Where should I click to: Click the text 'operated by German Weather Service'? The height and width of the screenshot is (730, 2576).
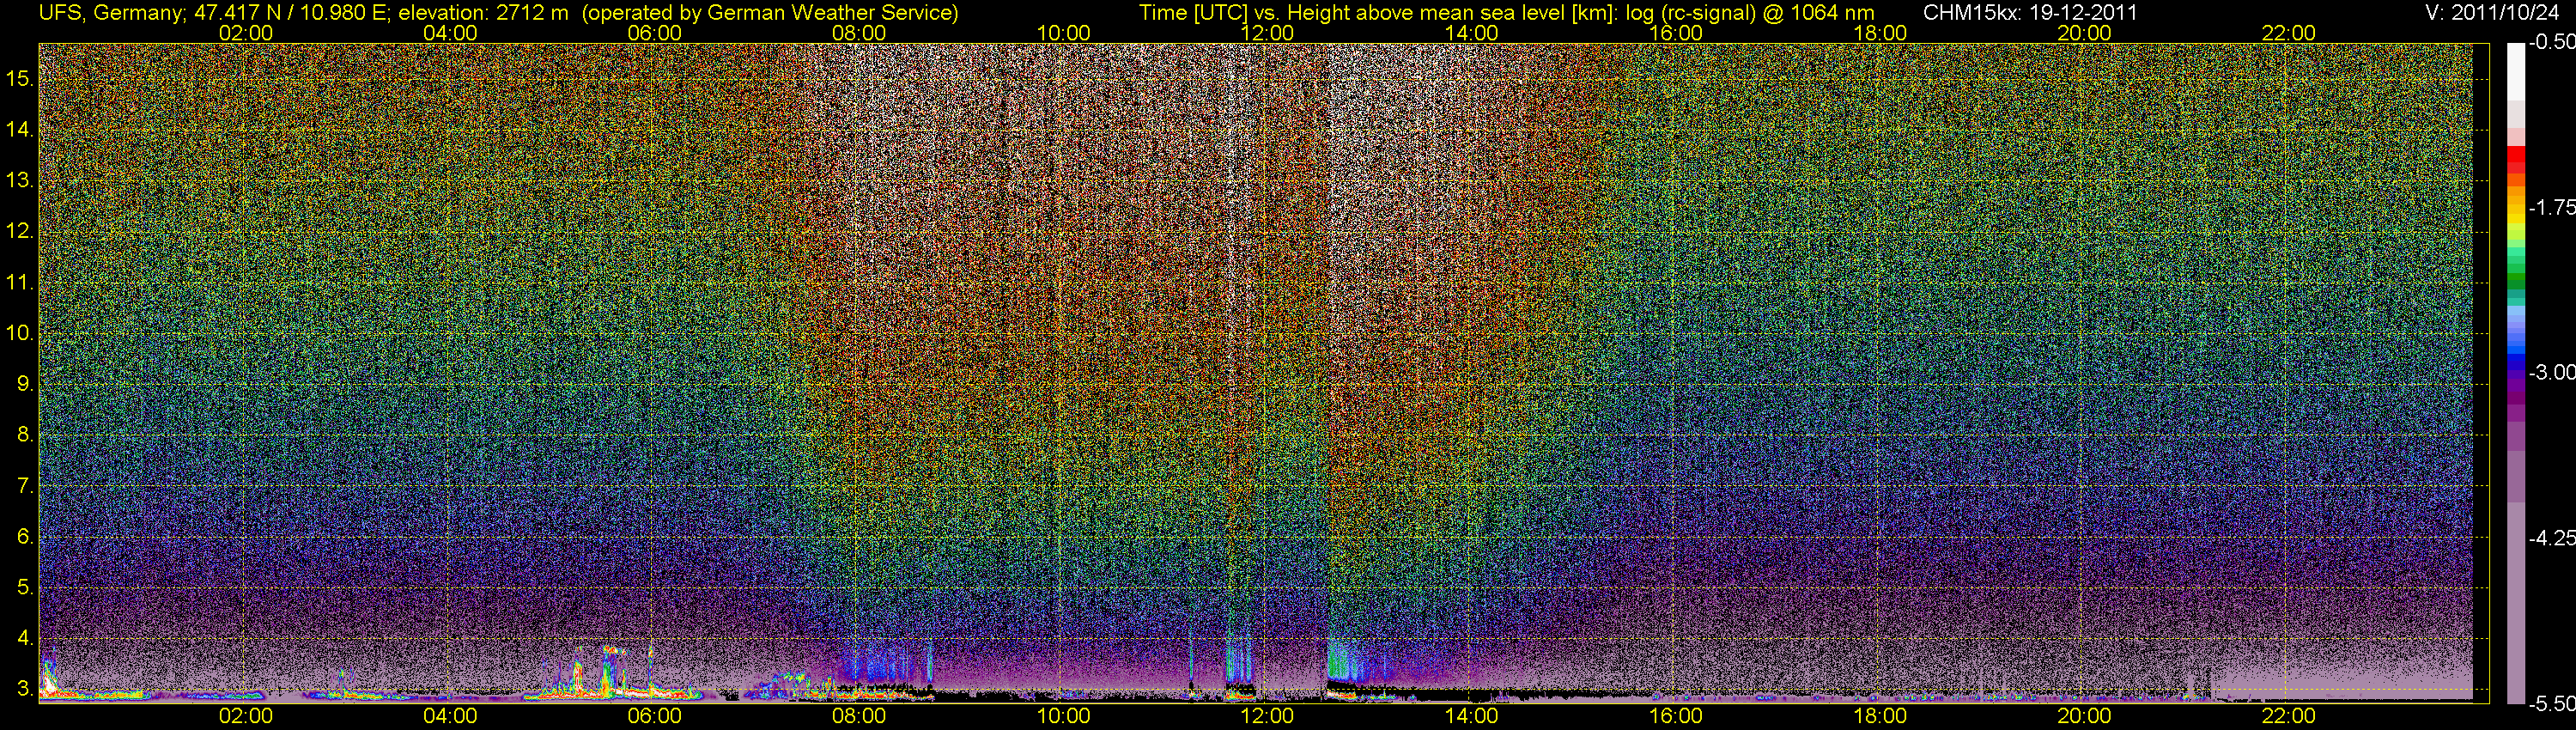click(770, 13)
